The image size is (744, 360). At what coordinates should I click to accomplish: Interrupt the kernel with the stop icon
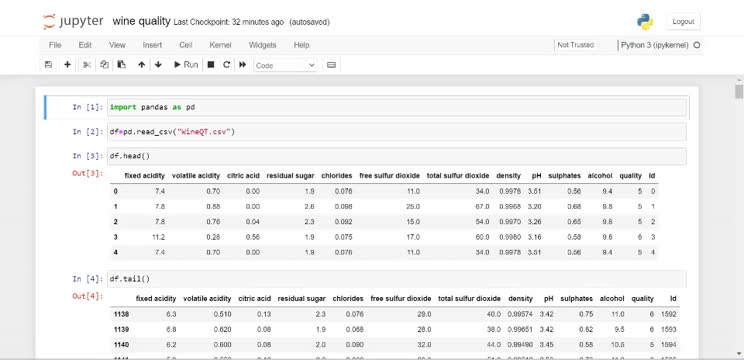[x=211, y=65]
